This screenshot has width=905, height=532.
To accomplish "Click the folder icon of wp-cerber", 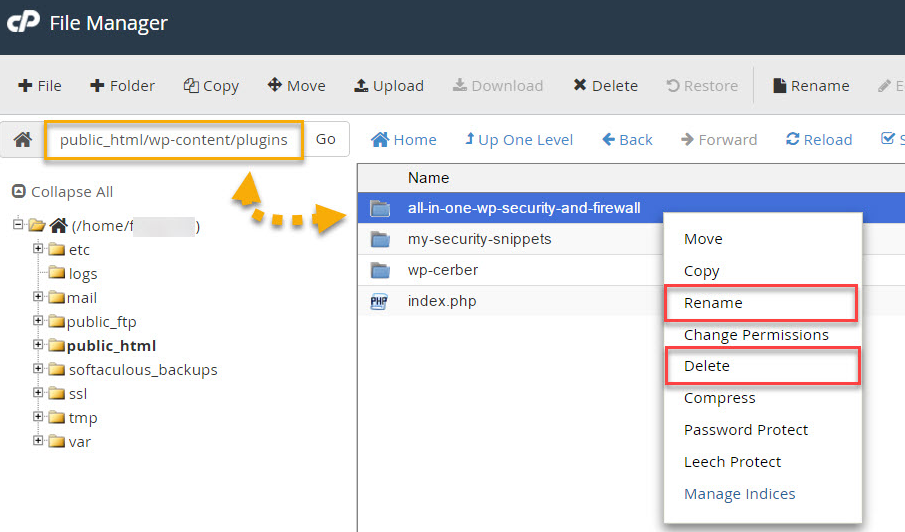I will click(x=380, y=270).
